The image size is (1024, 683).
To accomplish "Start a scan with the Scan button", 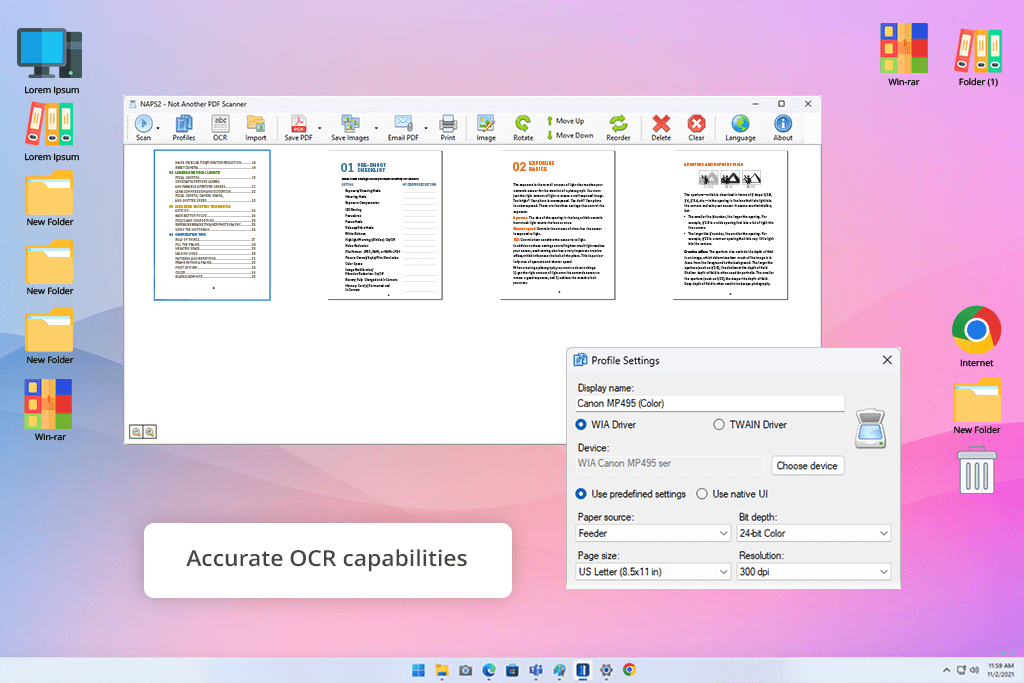I will (x=144, y=127).
